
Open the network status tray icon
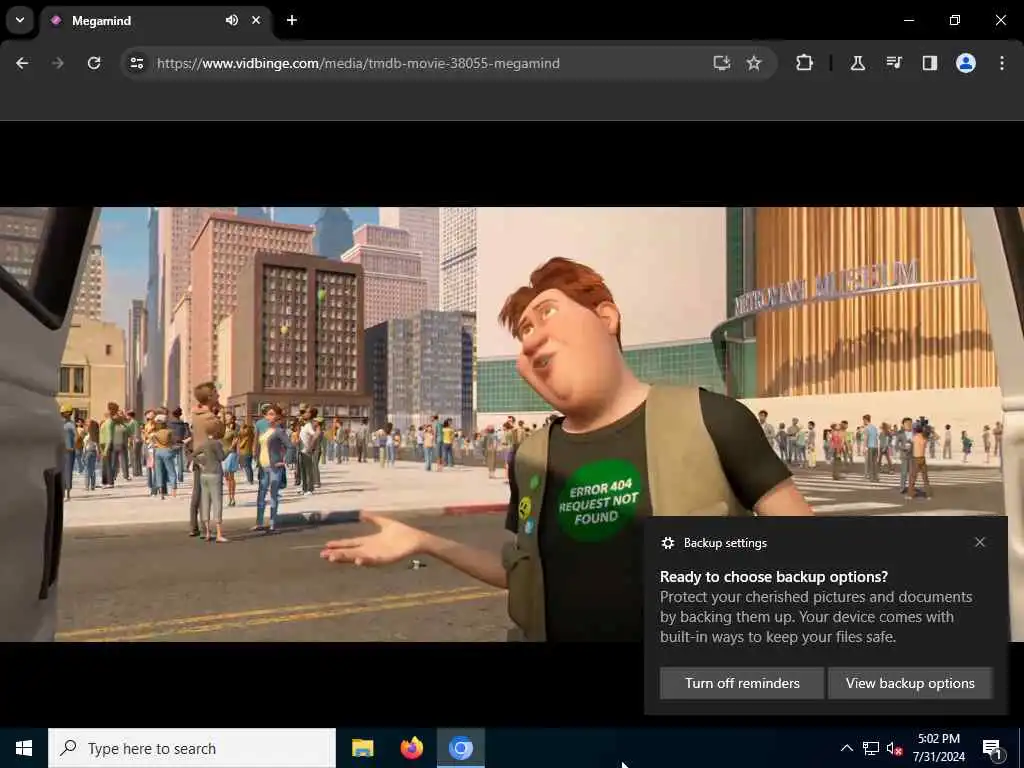point(871,748)
